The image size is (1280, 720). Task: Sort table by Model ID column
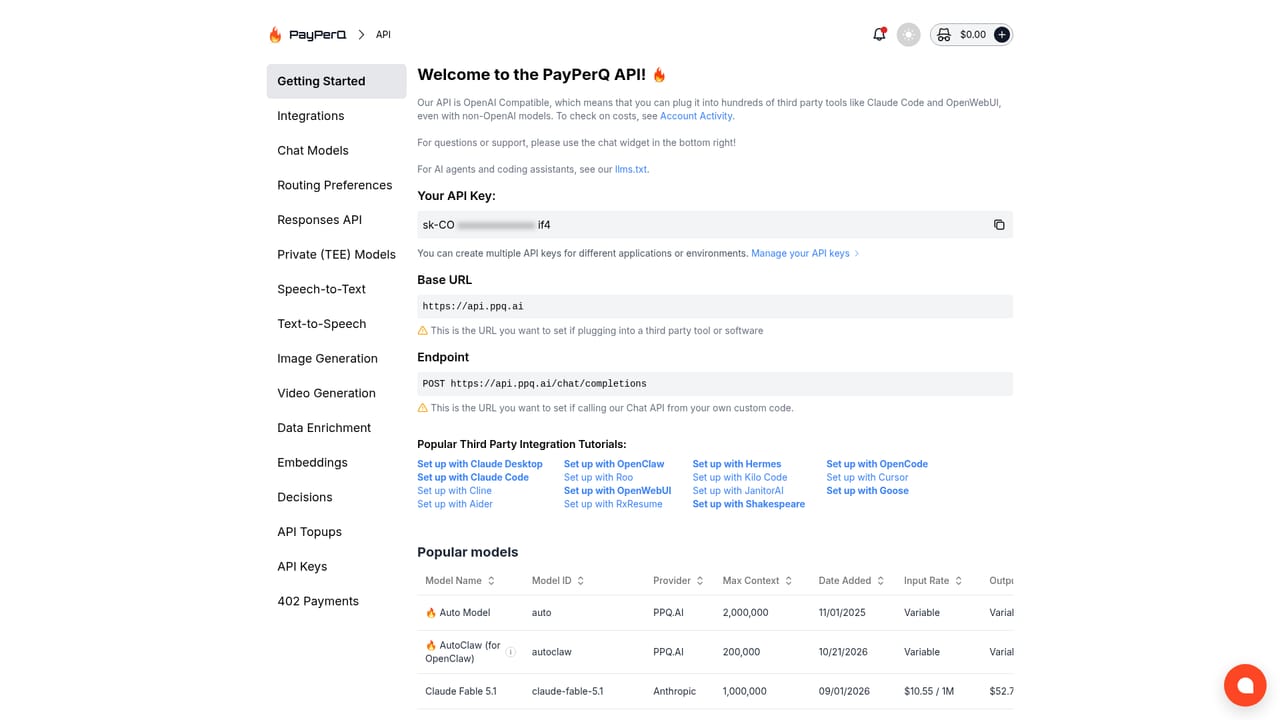(x=558, y=581)
